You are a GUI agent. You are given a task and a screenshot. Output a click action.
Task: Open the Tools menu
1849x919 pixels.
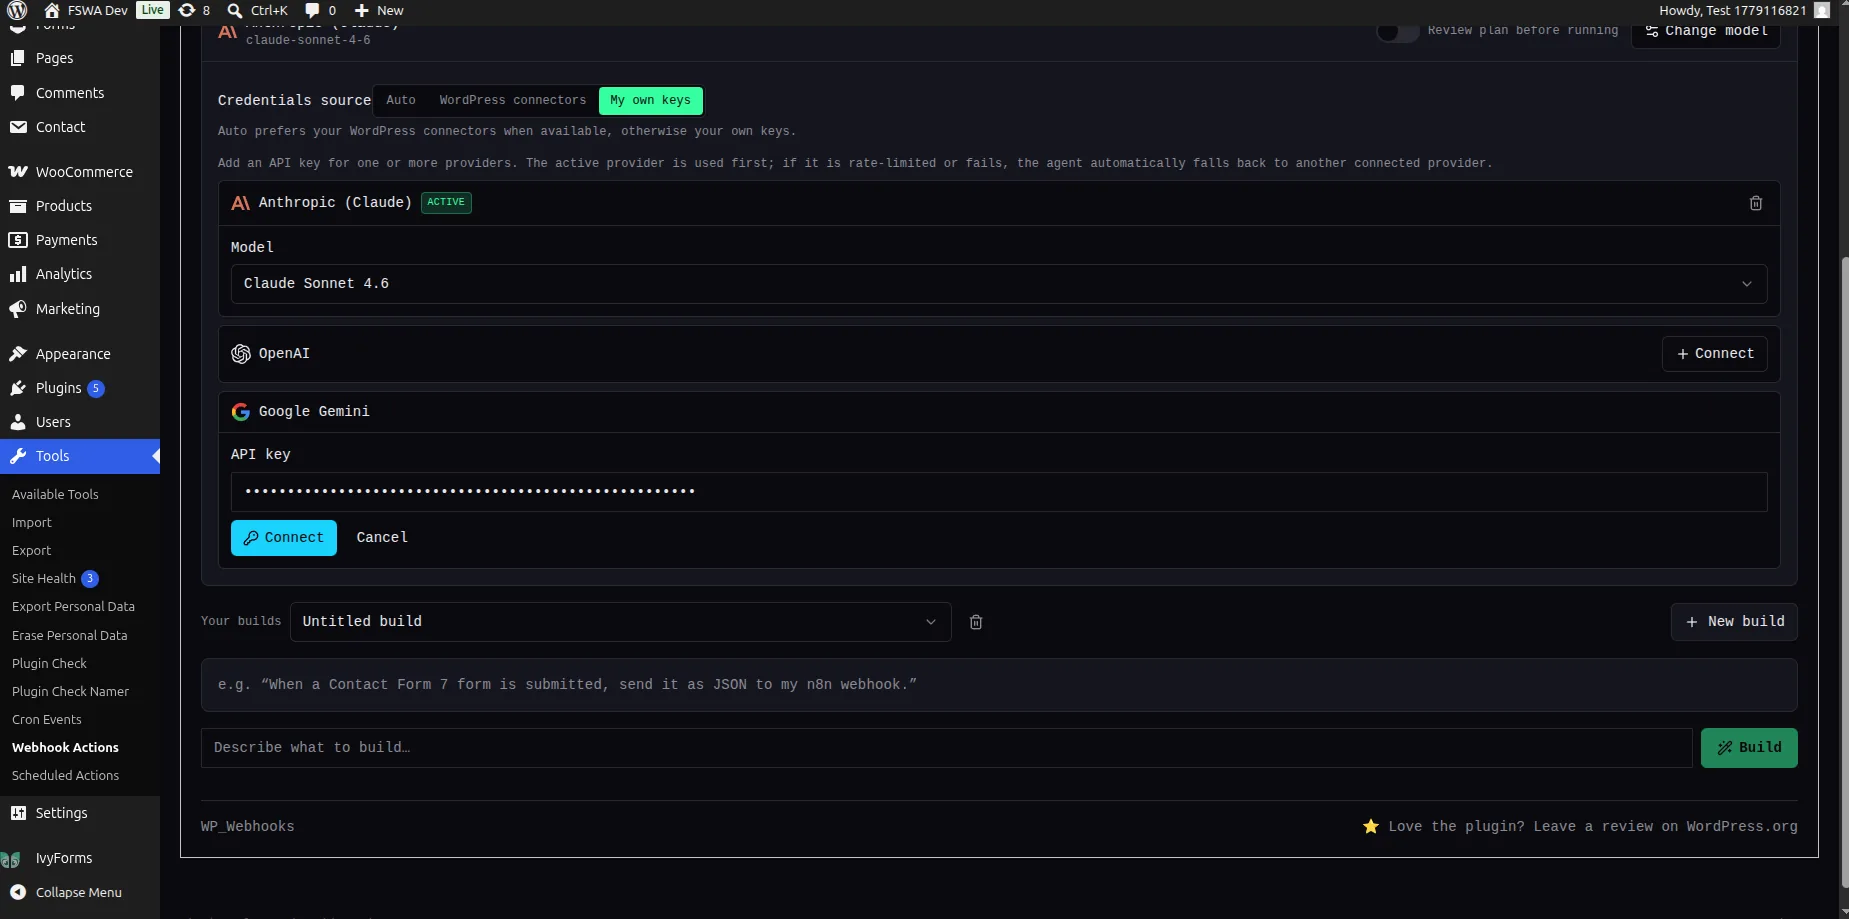80,456
